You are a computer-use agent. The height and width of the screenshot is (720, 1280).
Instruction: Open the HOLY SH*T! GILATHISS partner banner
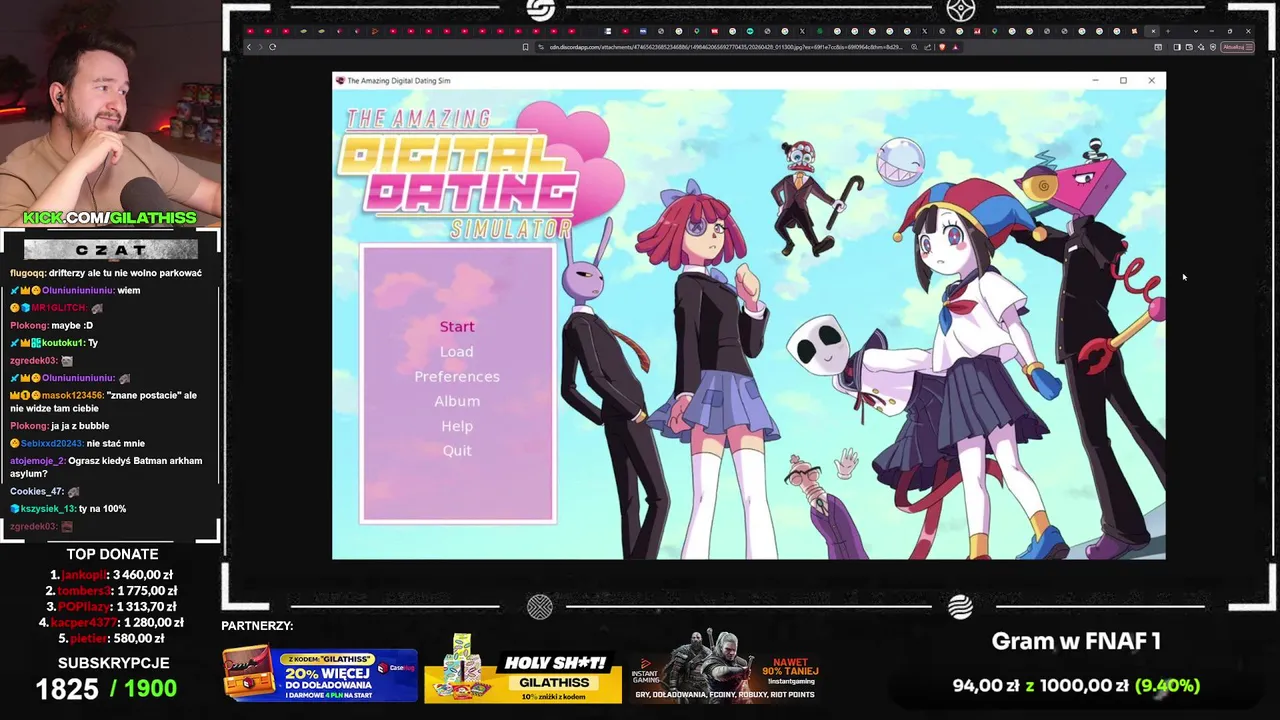pos(522,669)
